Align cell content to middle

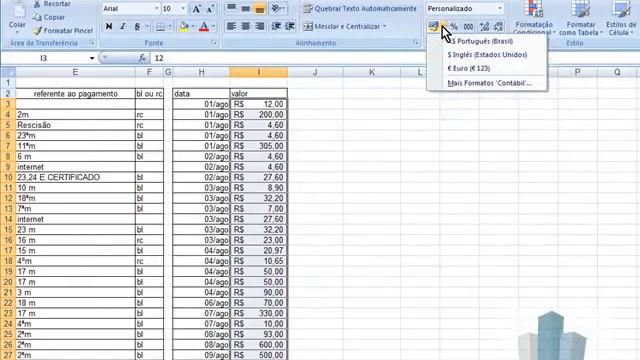point(245,8)
